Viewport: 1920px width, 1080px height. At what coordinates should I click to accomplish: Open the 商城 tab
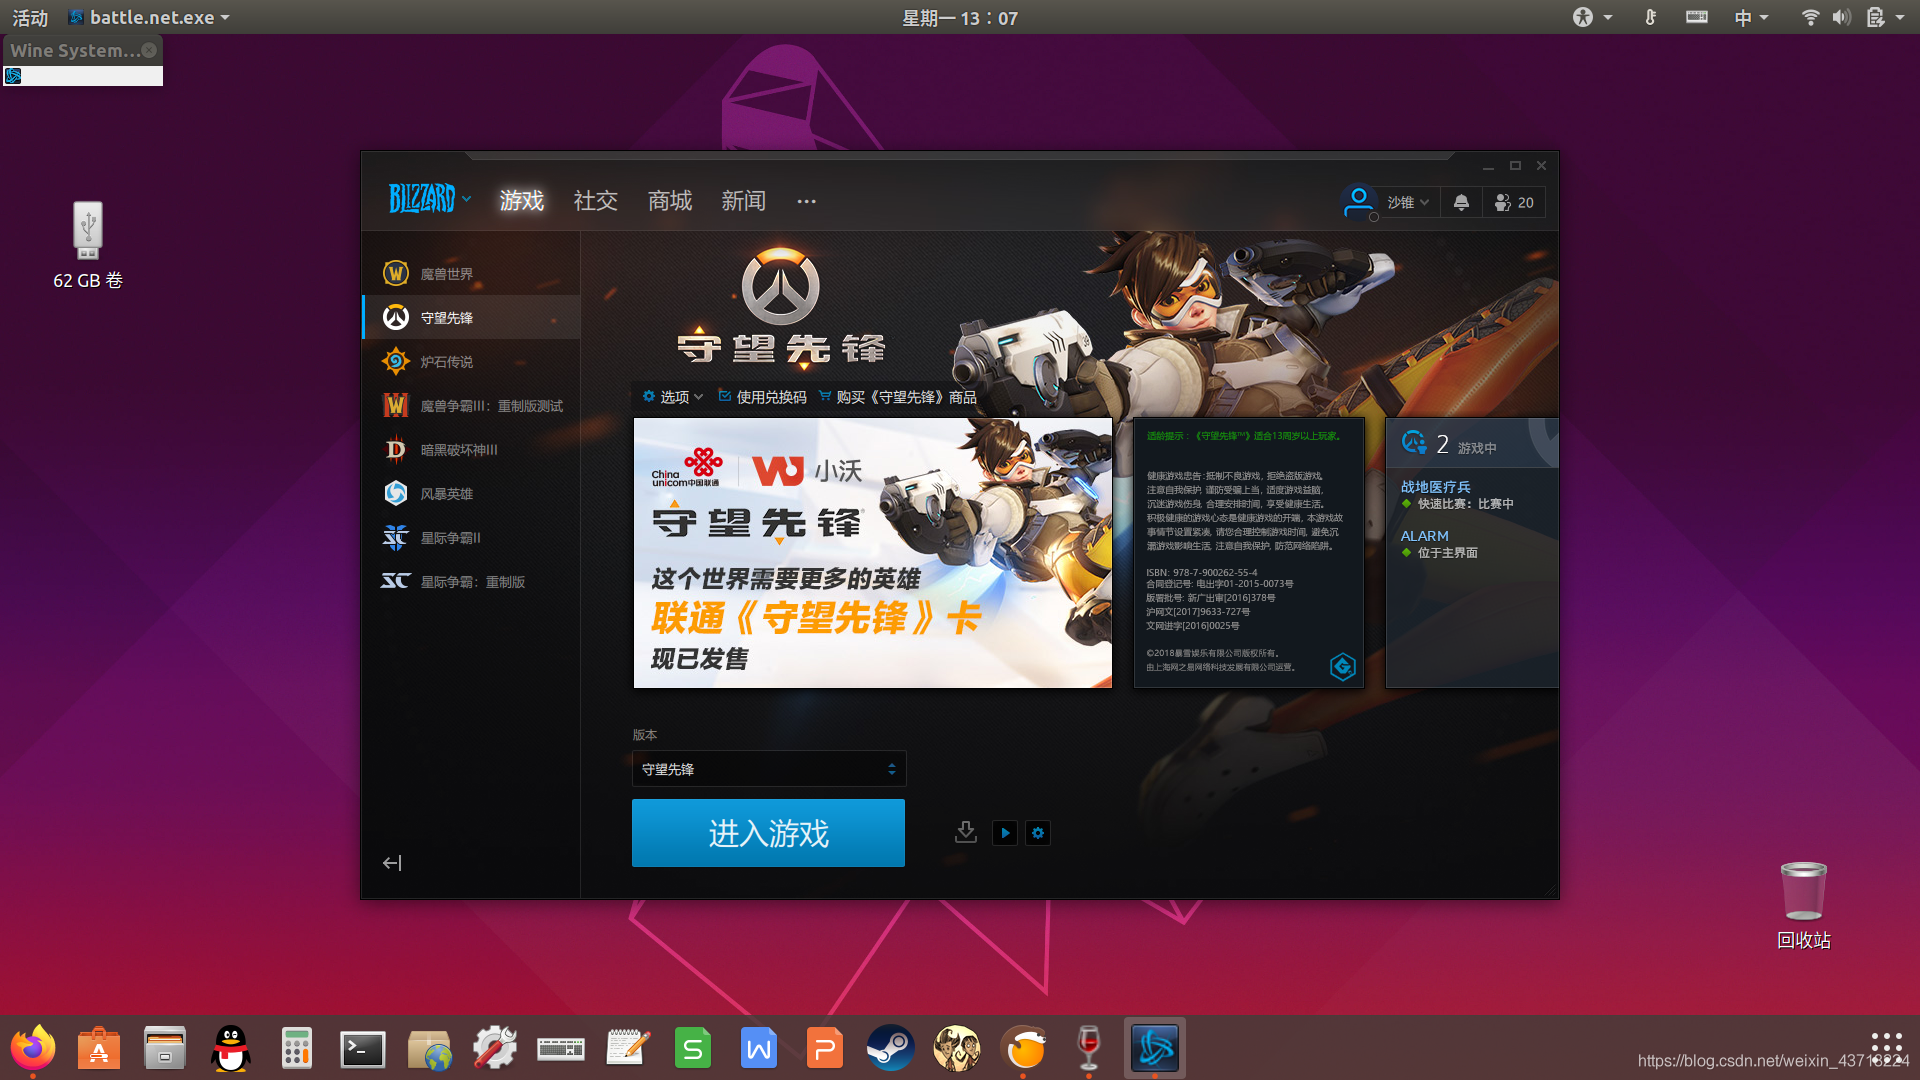coord(670,201)
